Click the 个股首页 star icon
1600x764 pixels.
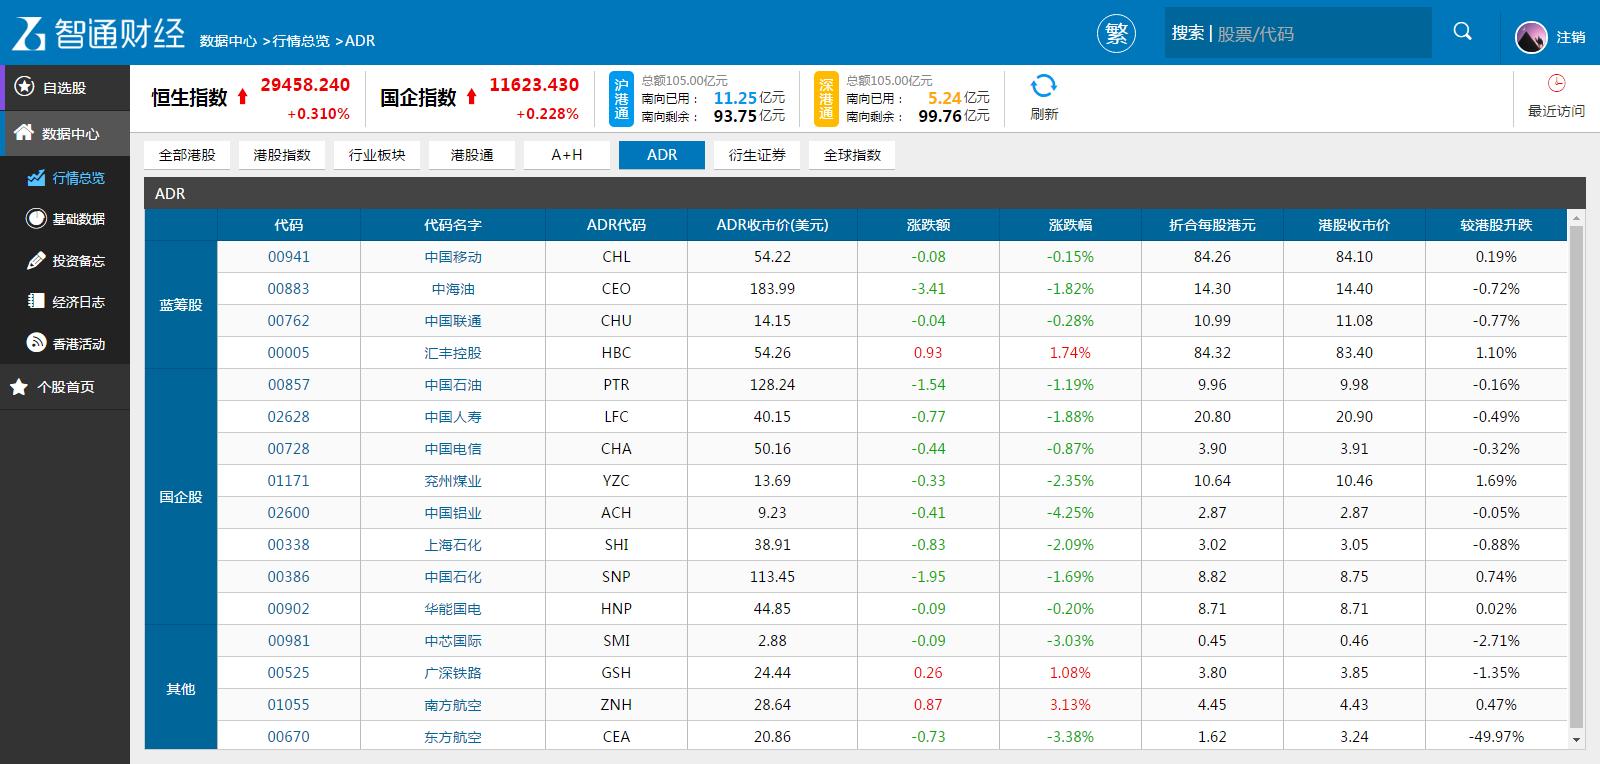coord(19,386)
